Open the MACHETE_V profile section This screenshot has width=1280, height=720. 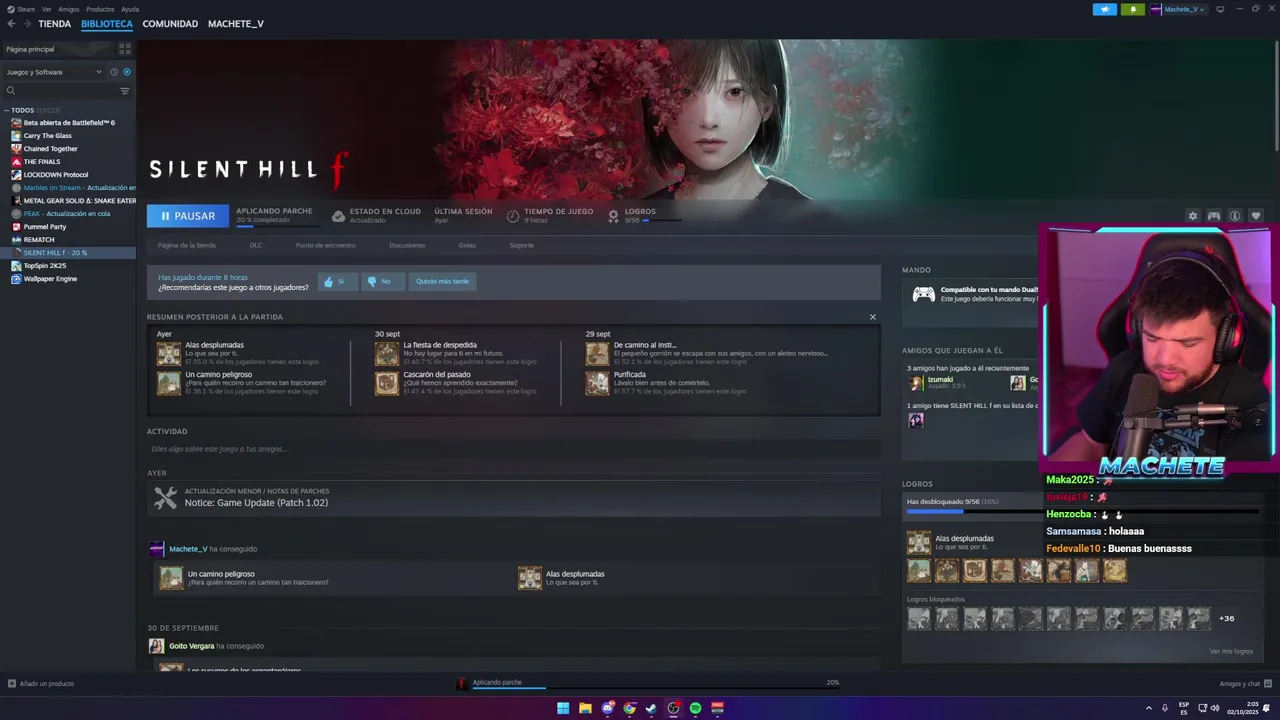[x=236, y=24]
